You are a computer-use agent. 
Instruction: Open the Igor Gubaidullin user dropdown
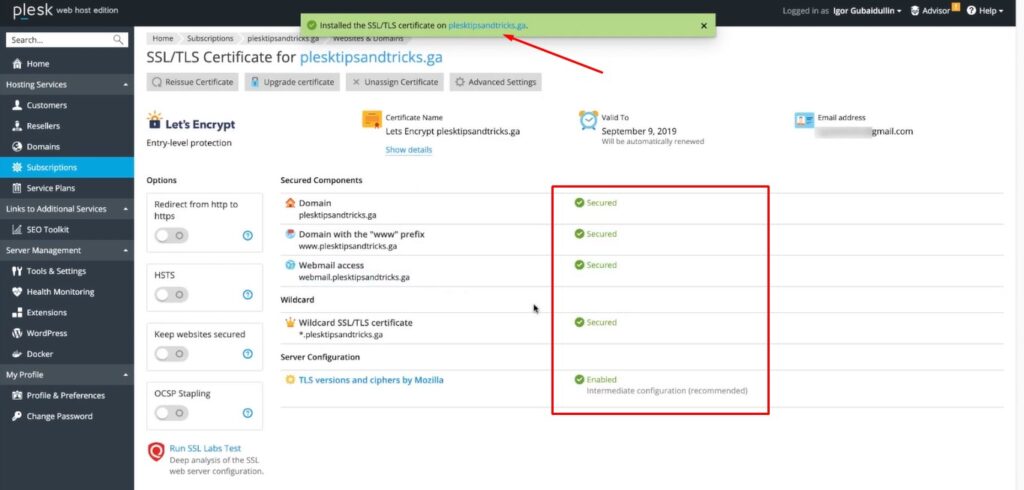click(x=866, y=10)
